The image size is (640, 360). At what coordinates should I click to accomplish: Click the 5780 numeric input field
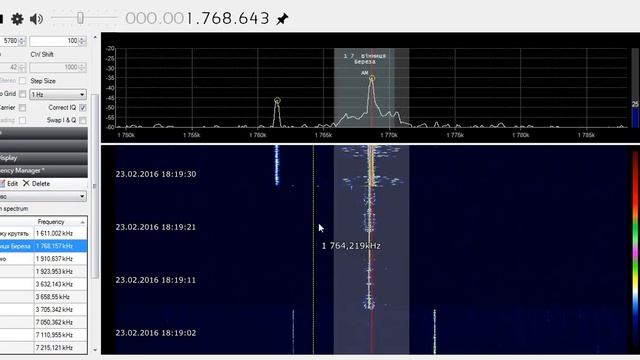pyautogui.click(x=9, y=41)
